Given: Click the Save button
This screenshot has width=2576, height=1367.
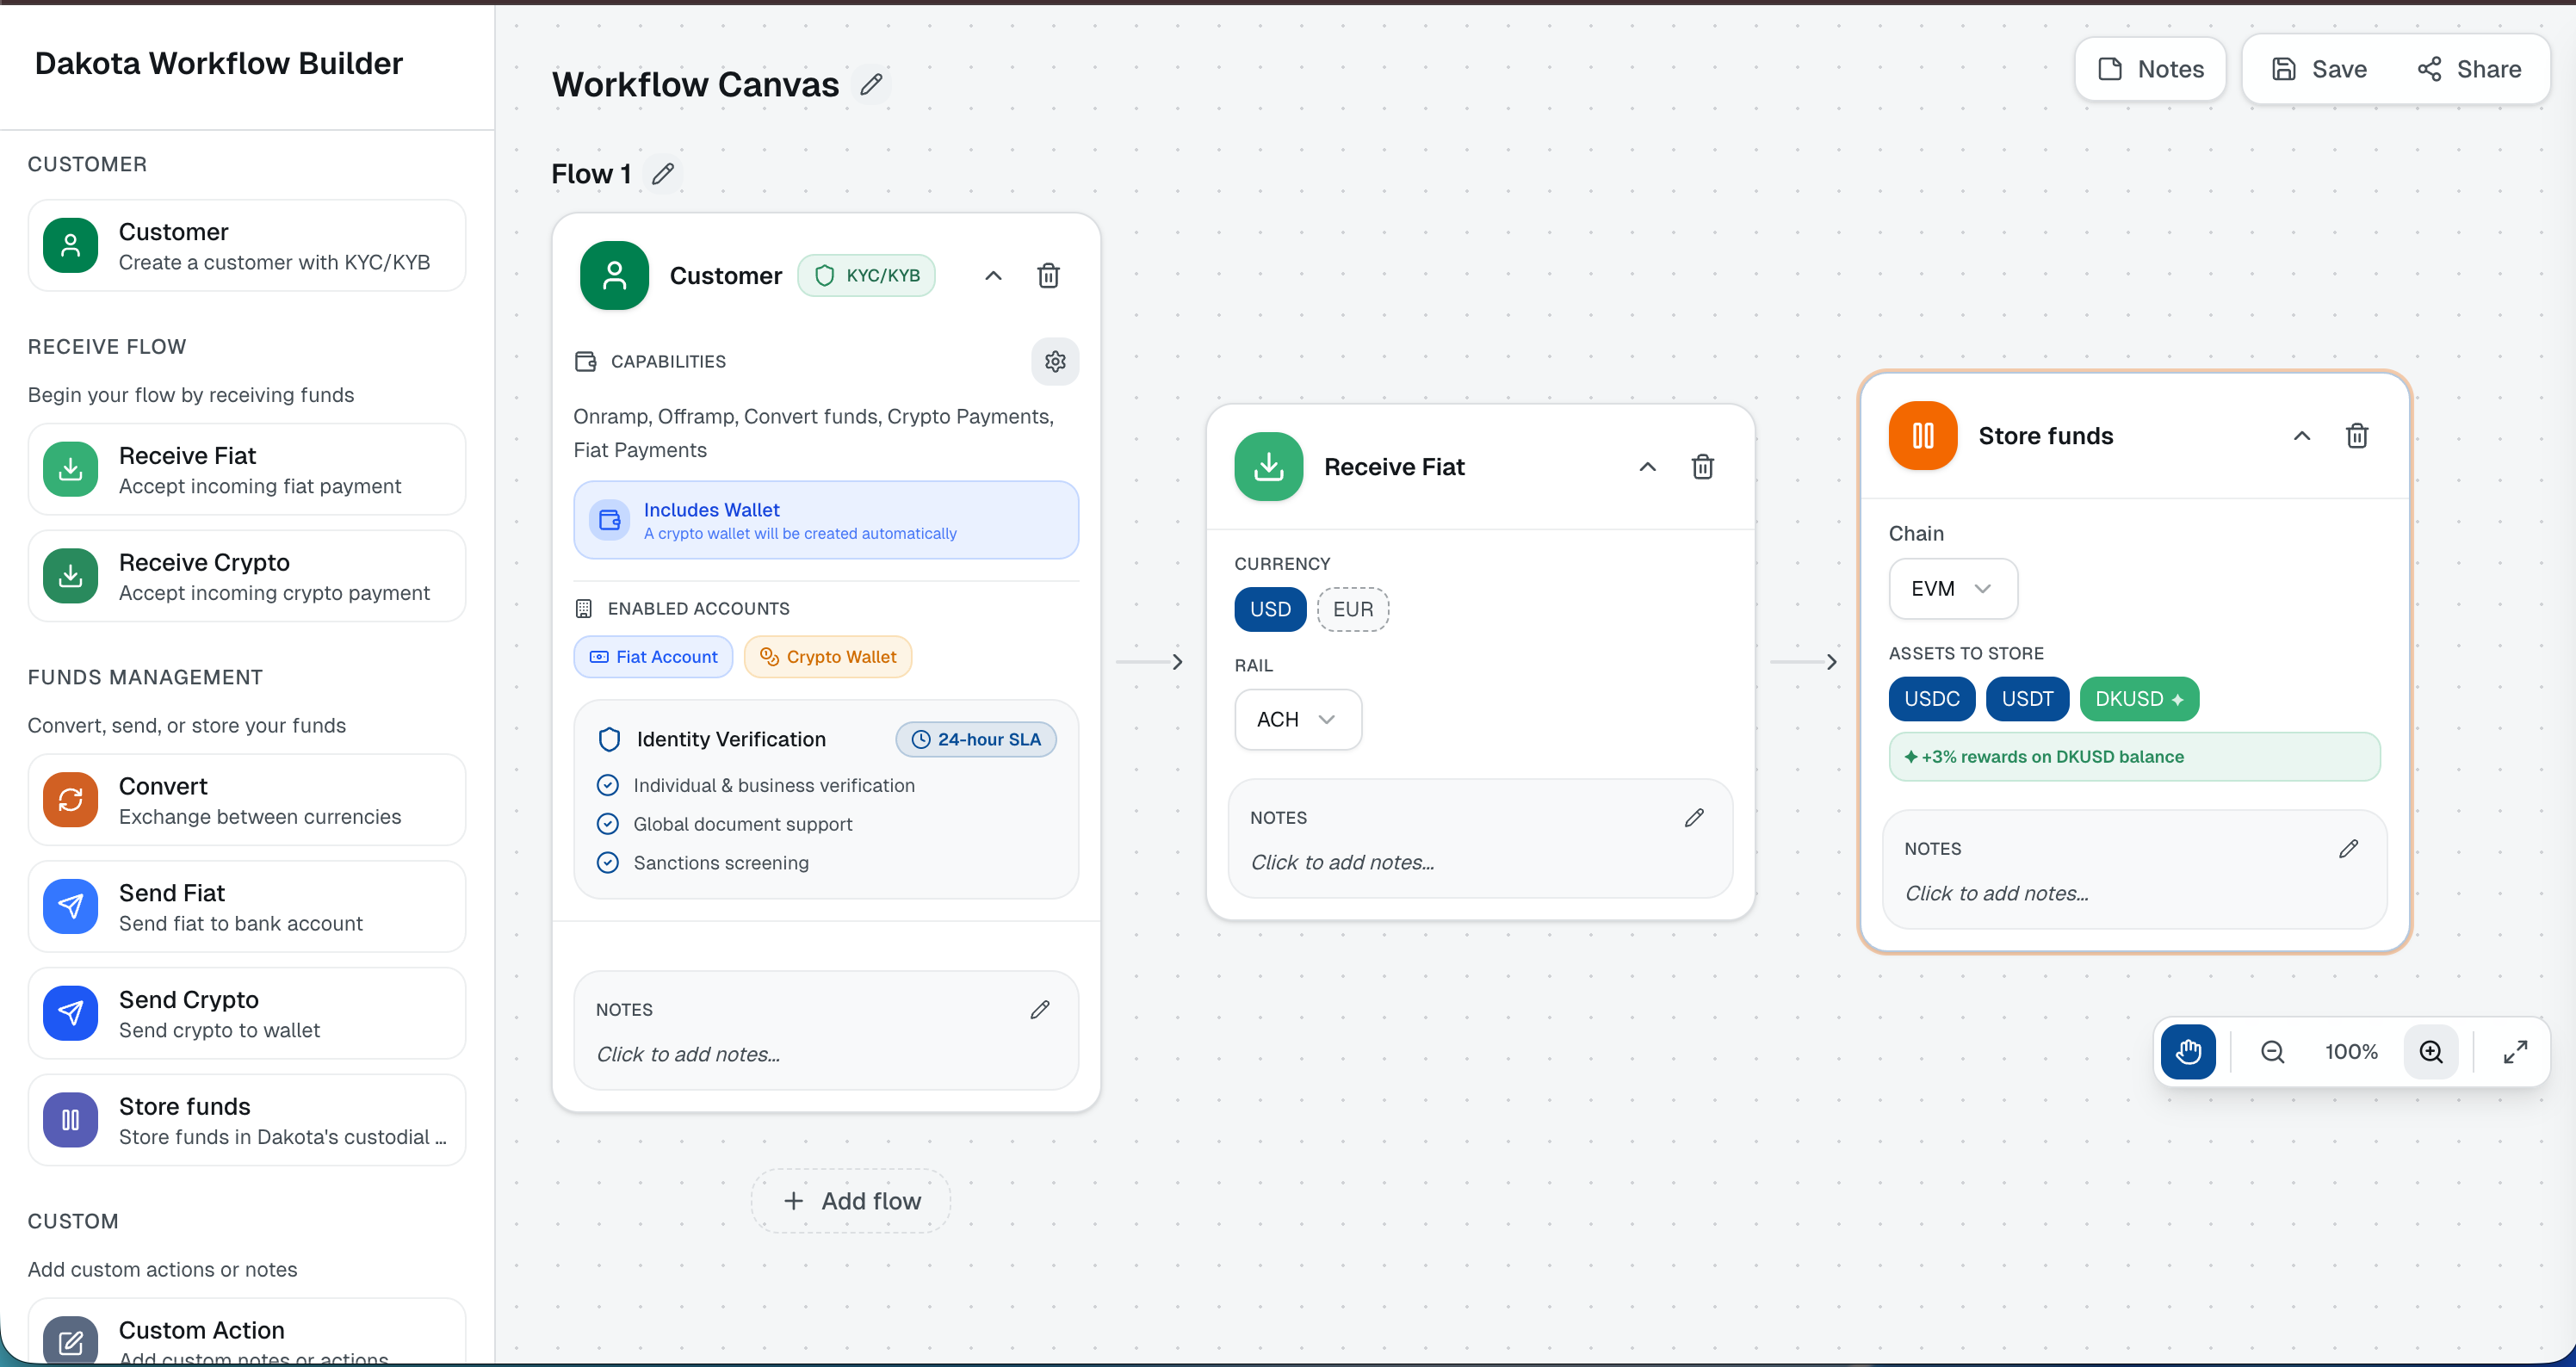Looking at the screenshot, I should pos(2319,69).
